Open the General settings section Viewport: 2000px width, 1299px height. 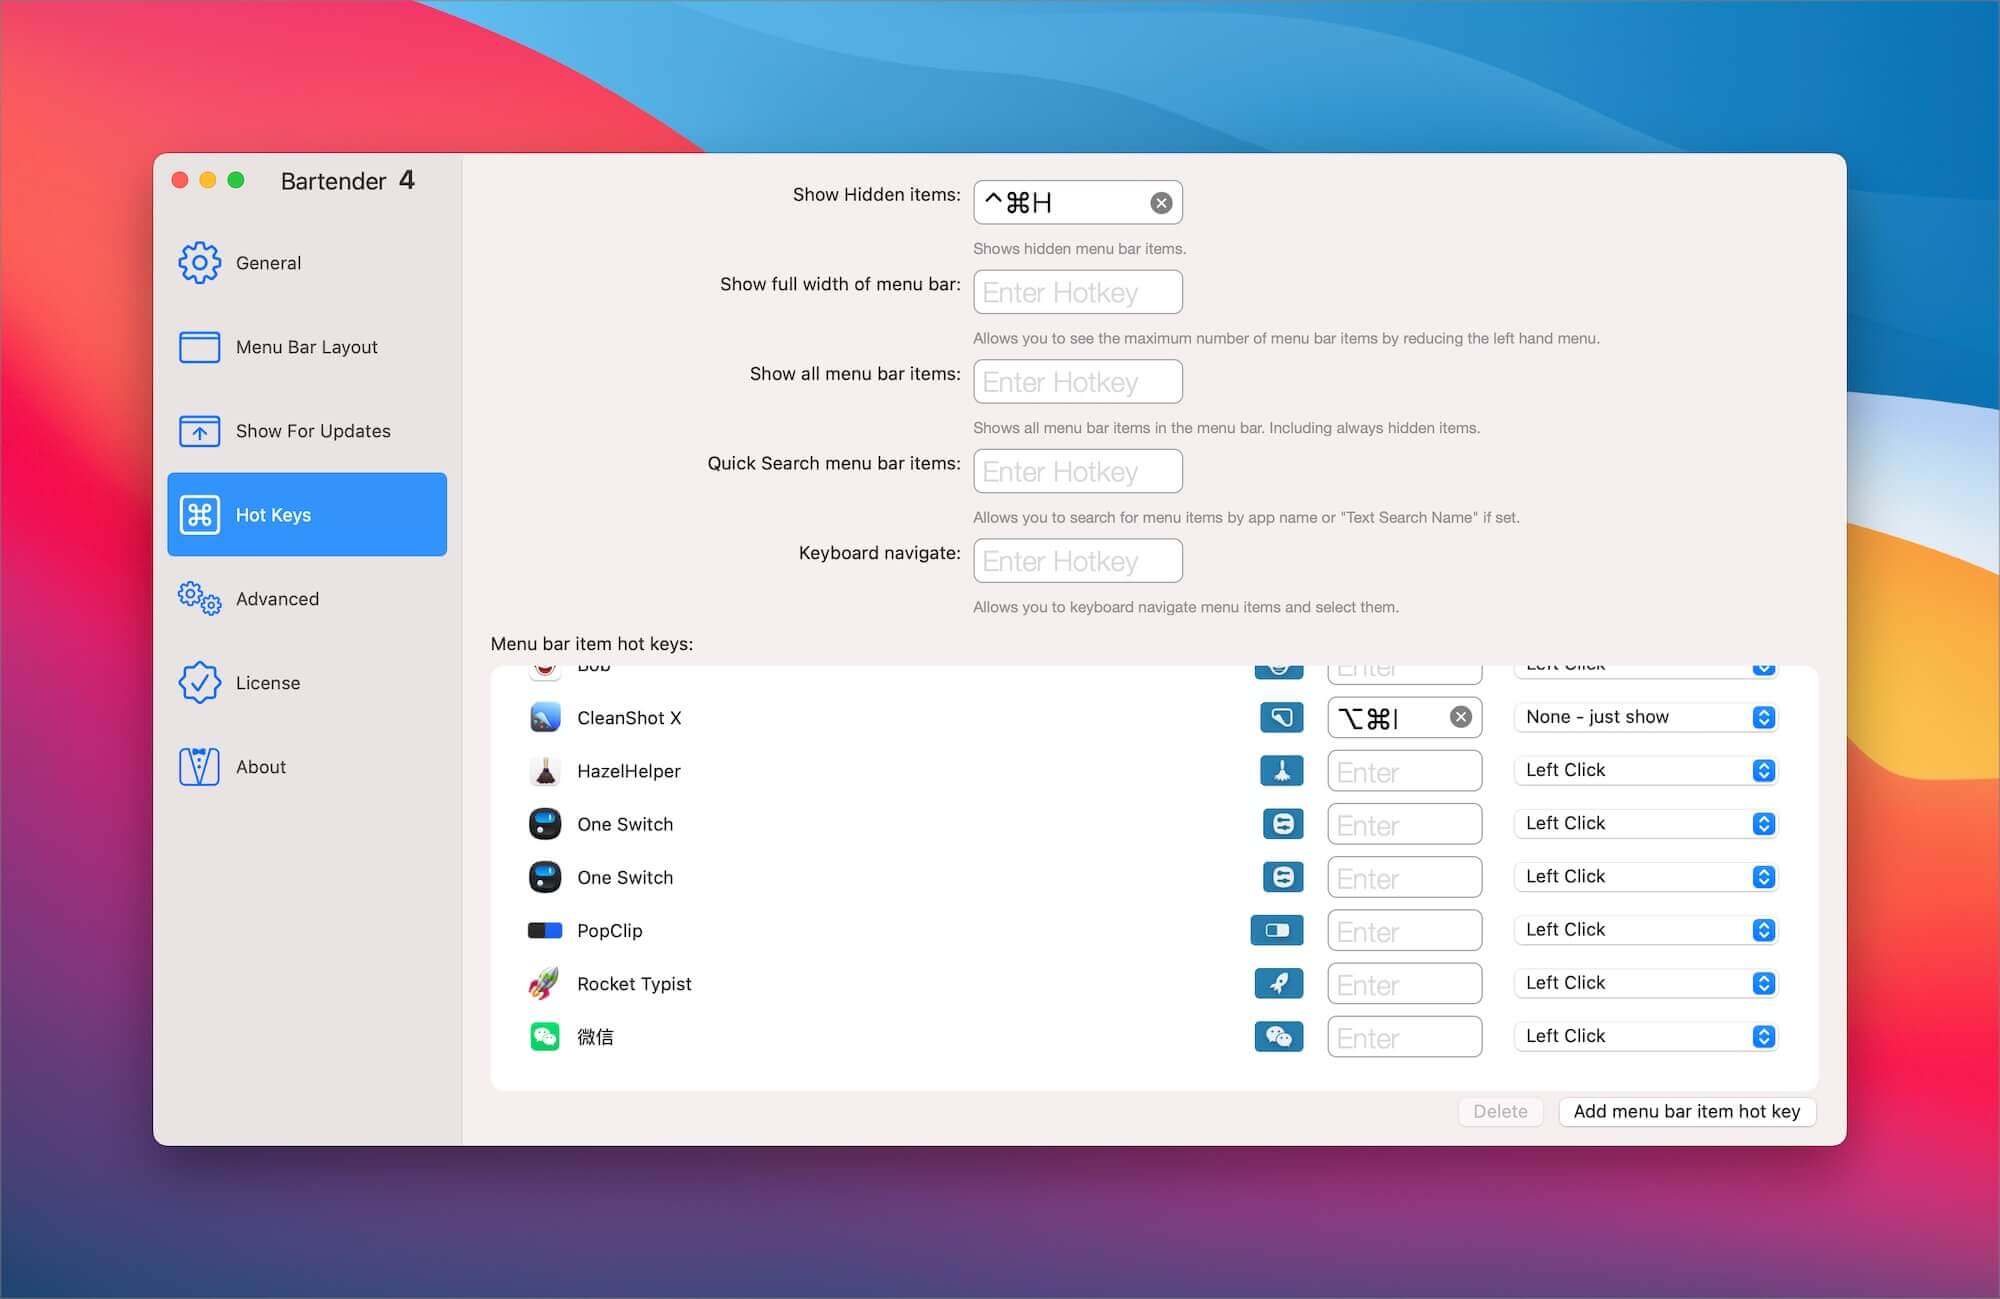(306, 263)
